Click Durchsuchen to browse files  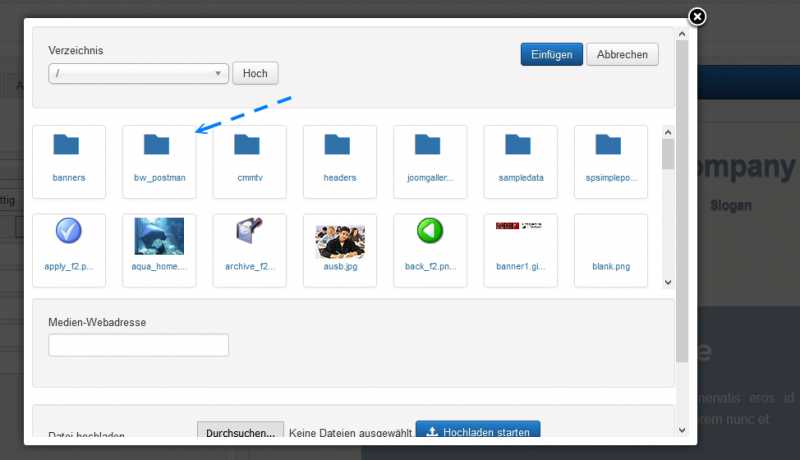(240, 433)
